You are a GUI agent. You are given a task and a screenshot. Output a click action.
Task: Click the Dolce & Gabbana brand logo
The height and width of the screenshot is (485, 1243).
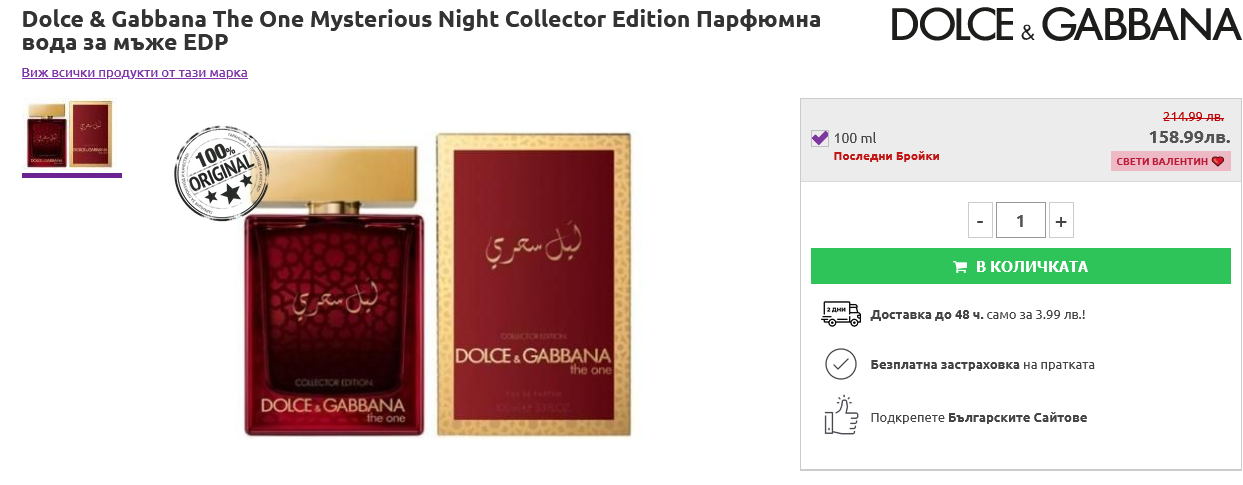pyautogui.click(x=1065, y=25)
